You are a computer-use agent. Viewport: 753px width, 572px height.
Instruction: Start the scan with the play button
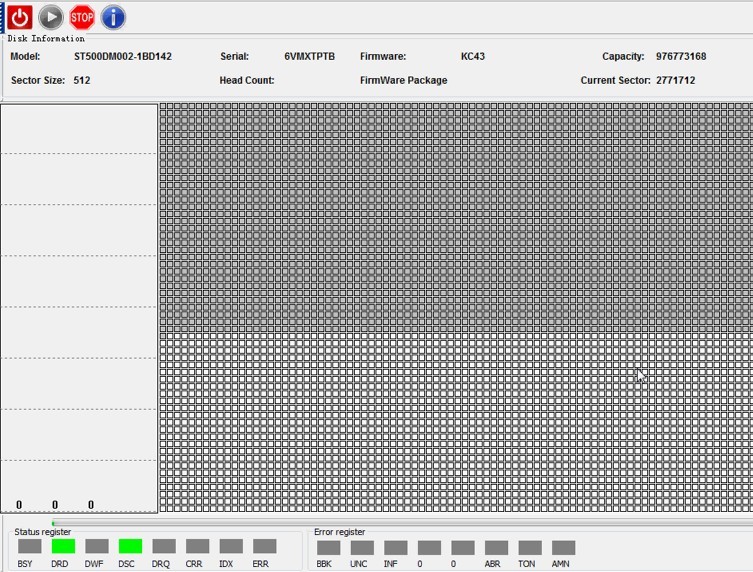click(51, 18)
